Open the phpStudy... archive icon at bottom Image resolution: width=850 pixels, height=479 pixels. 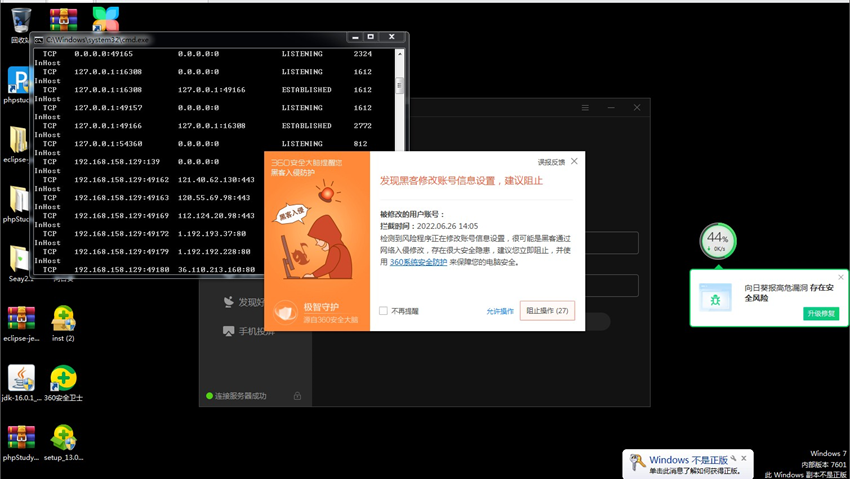(x=21, y=437)
